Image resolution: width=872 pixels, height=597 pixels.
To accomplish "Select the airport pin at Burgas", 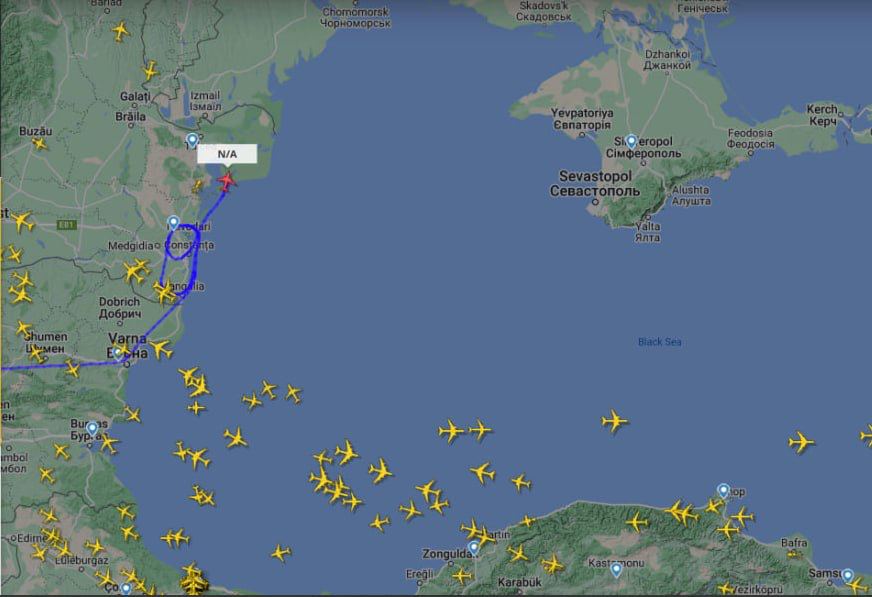I will [92, 429].
